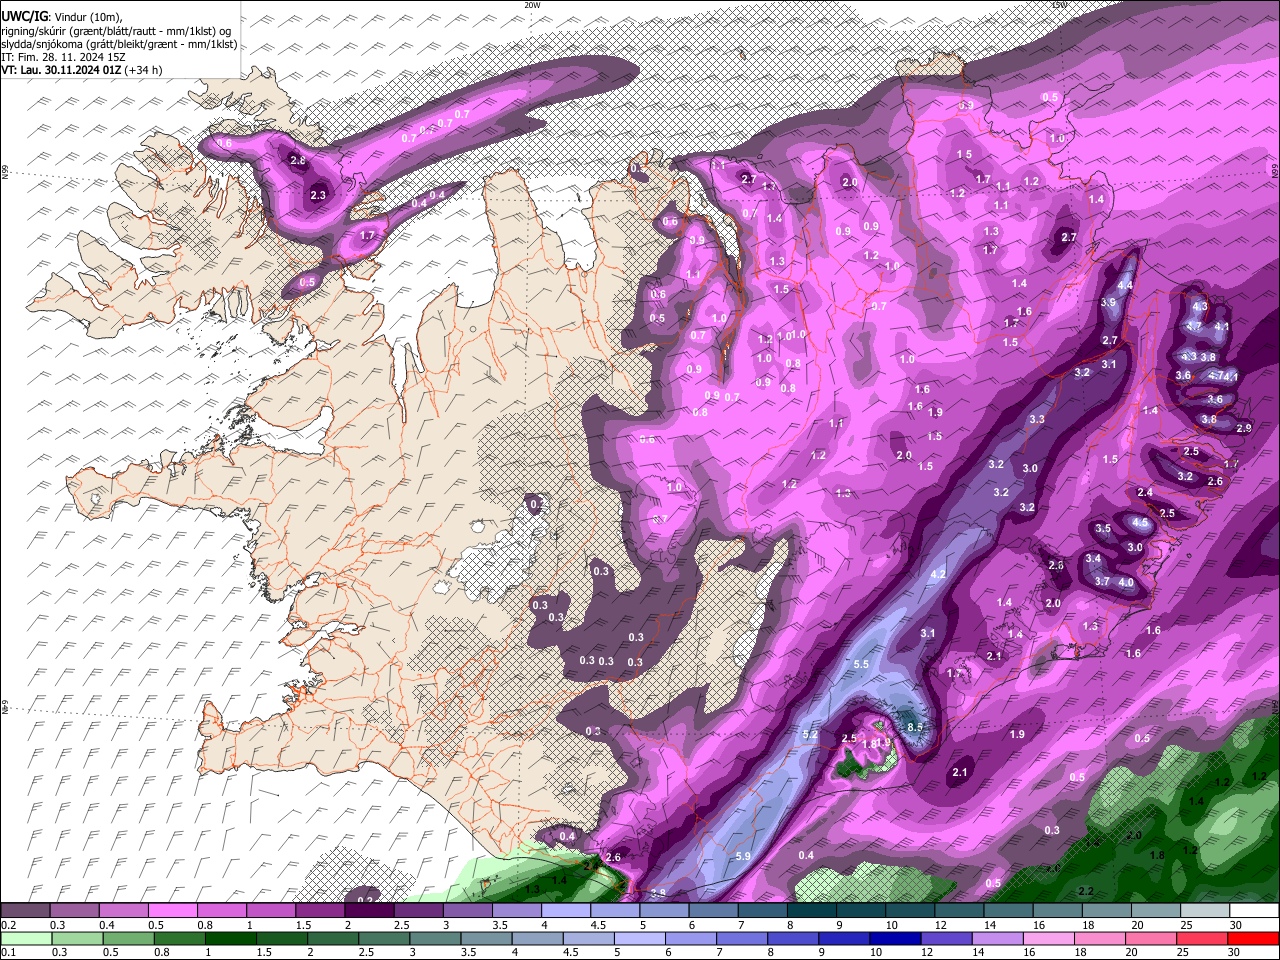Click the light pink bottom-row swatch above 16

point(1049,938)
